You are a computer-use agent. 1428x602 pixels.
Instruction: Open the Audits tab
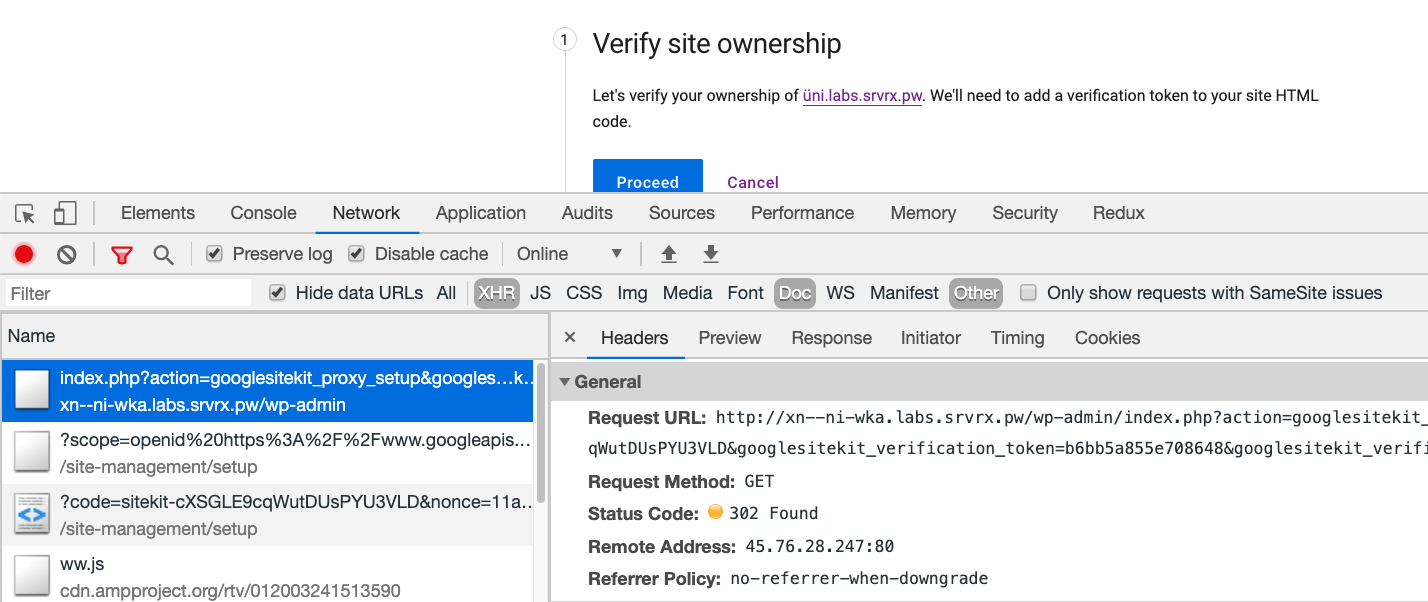point(587,213)
